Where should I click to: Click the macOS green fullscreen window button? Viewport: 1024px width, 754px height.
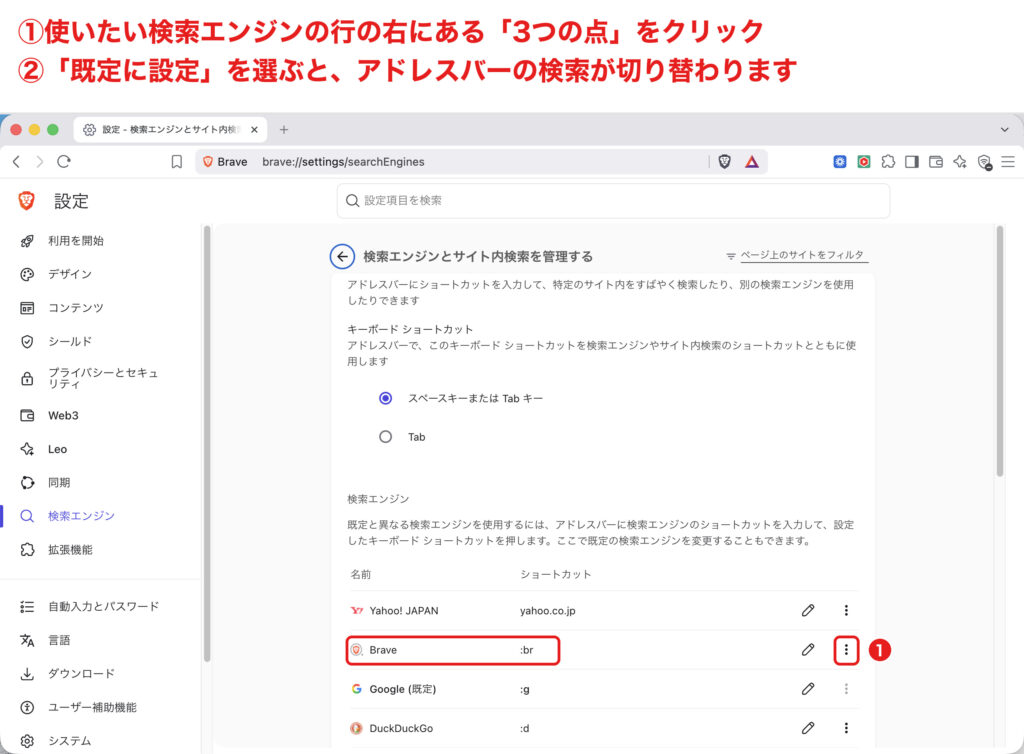pos(53,129)
